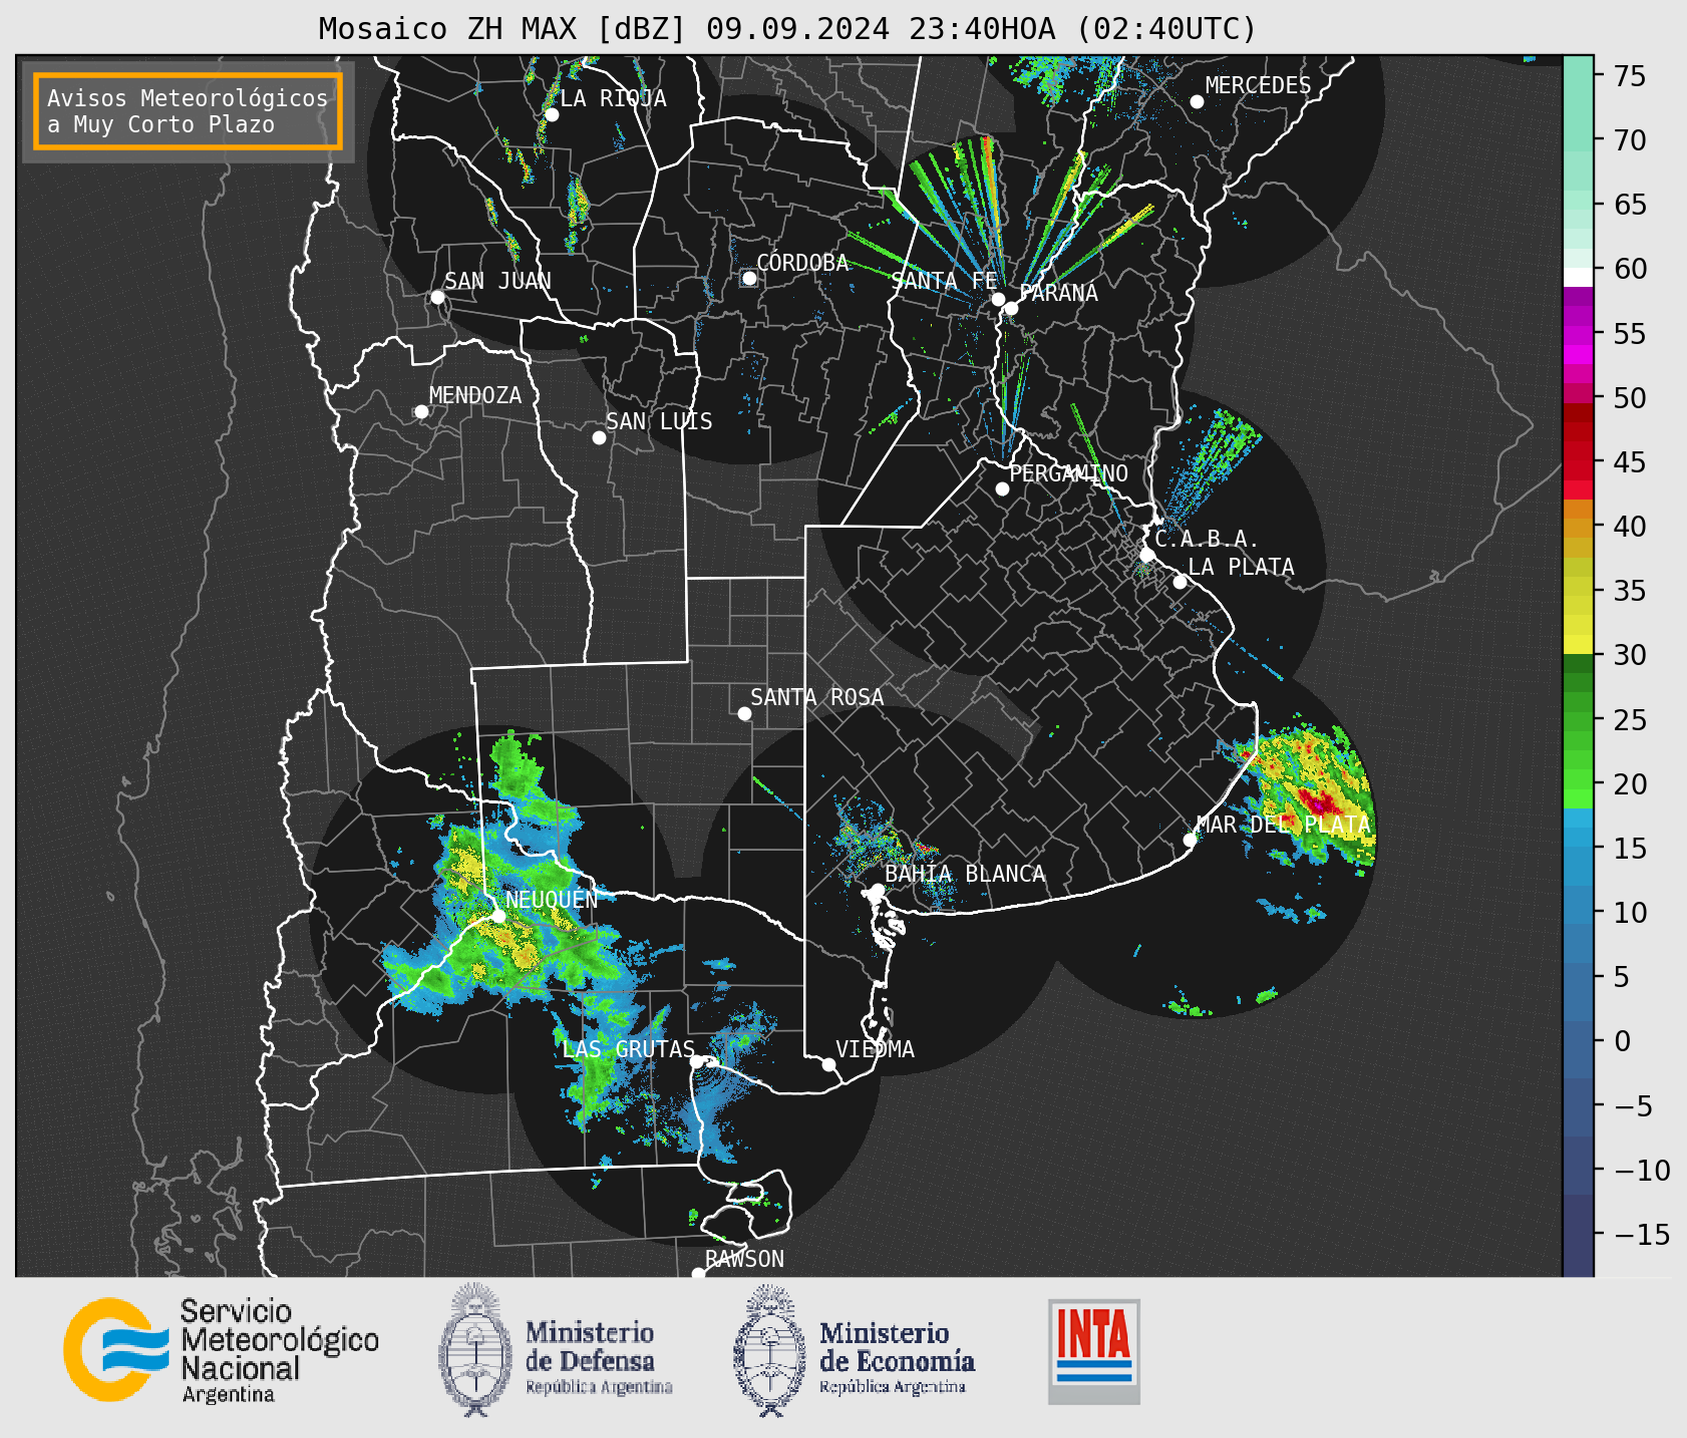Click the Santa Fe city marker dot
1687x1438 pixels.
[x=998, y=299]
